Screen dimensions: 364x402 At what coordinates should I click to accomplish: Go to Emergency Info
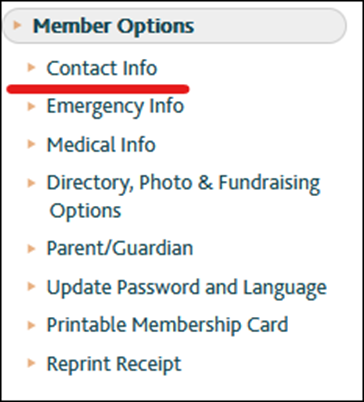(115, 107)
